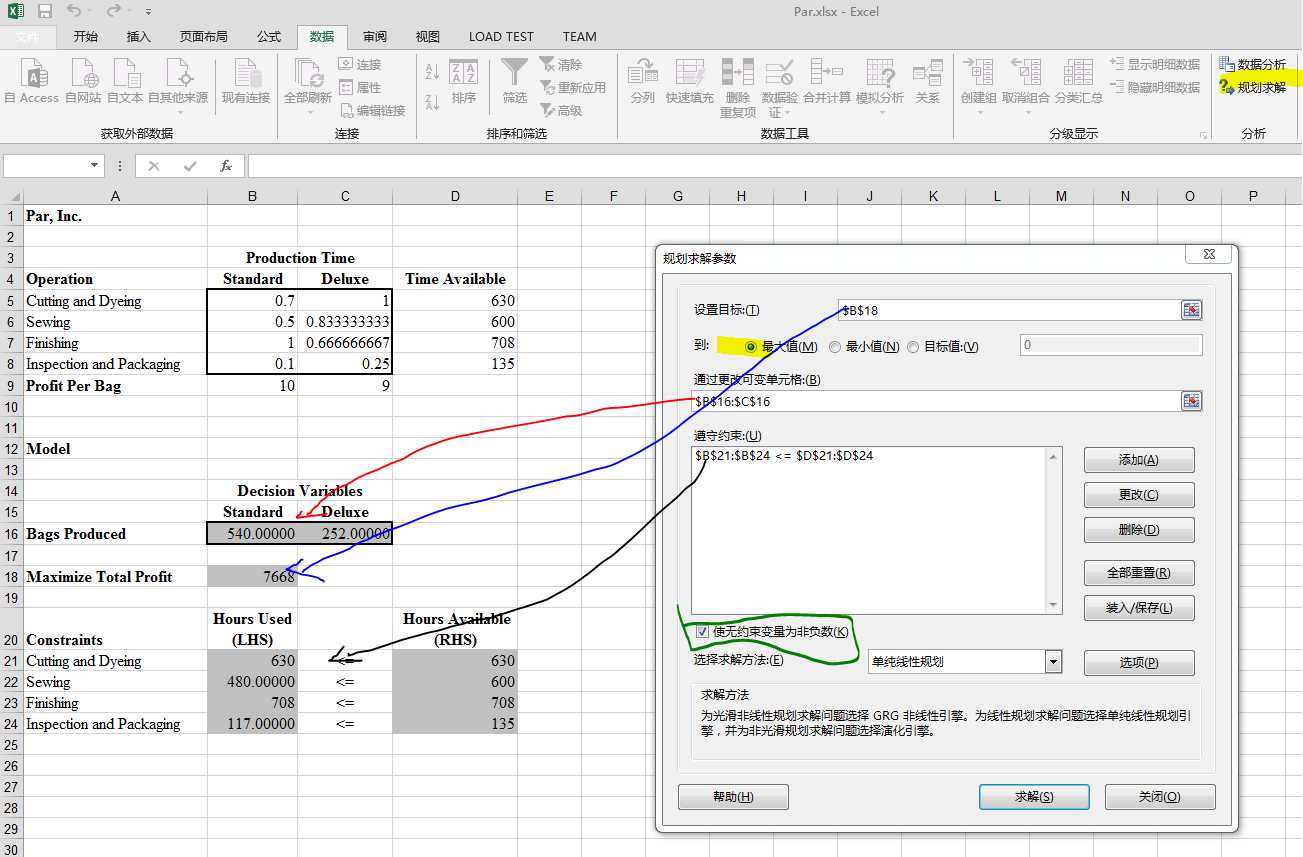This screenshot has height=857, width=1303.
Task: Switch to the Page Layout (页面布局) tab
Action: tap(204, 37)
